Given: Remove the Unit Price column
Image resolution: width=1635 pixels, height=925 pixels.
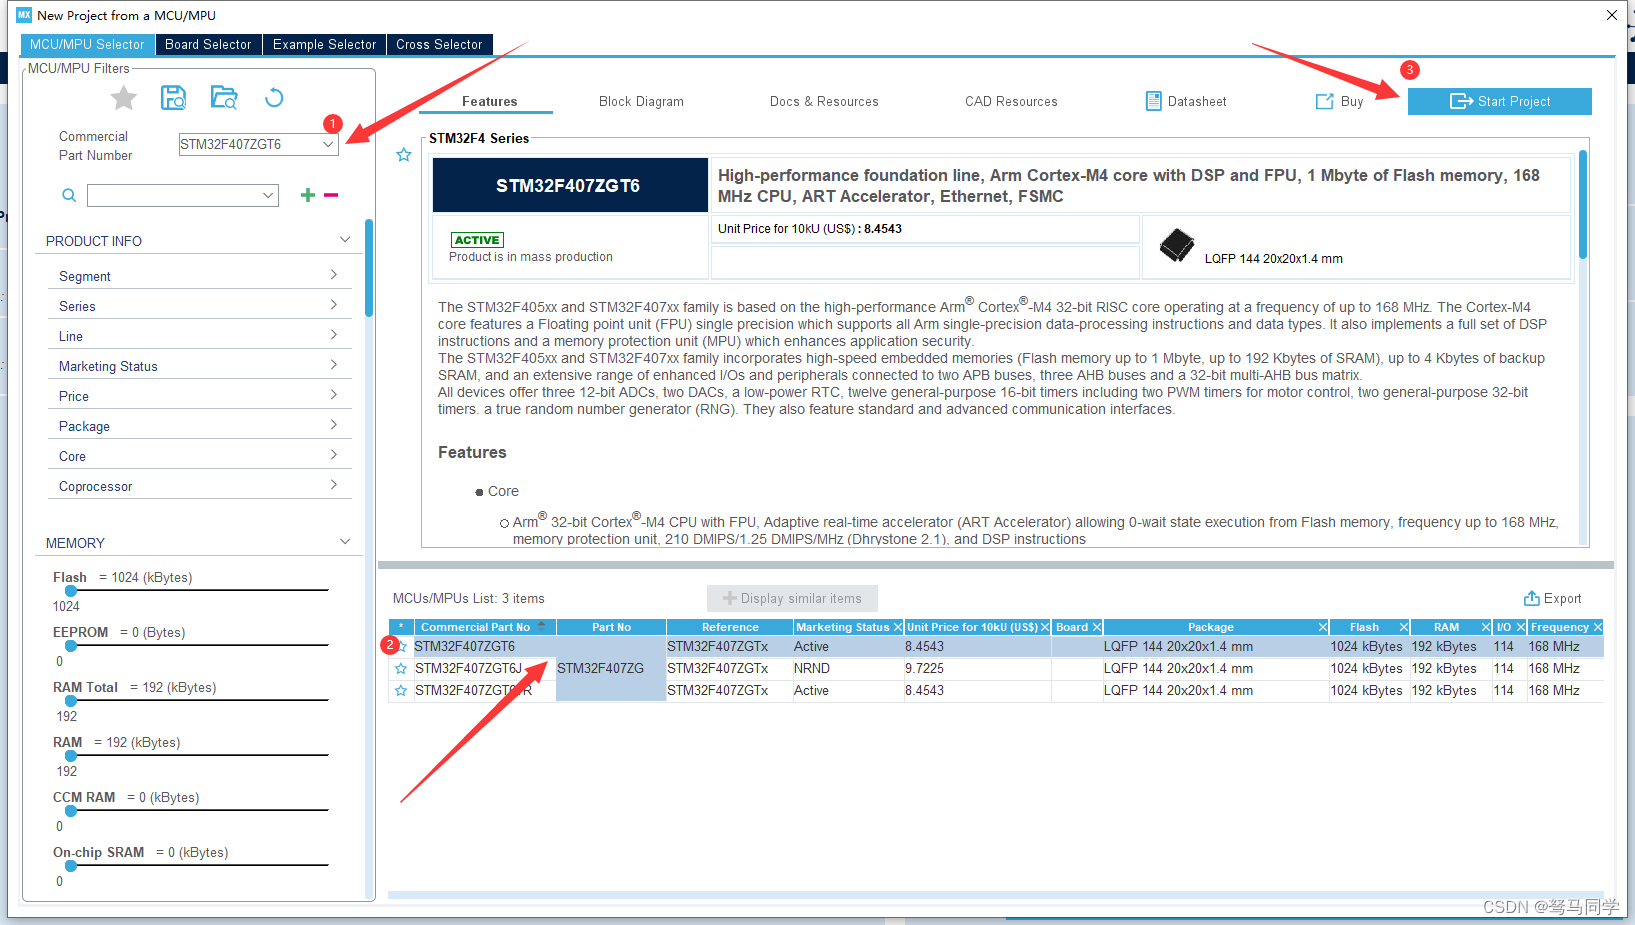Looking at the screenshot, I should point(1045,627).
